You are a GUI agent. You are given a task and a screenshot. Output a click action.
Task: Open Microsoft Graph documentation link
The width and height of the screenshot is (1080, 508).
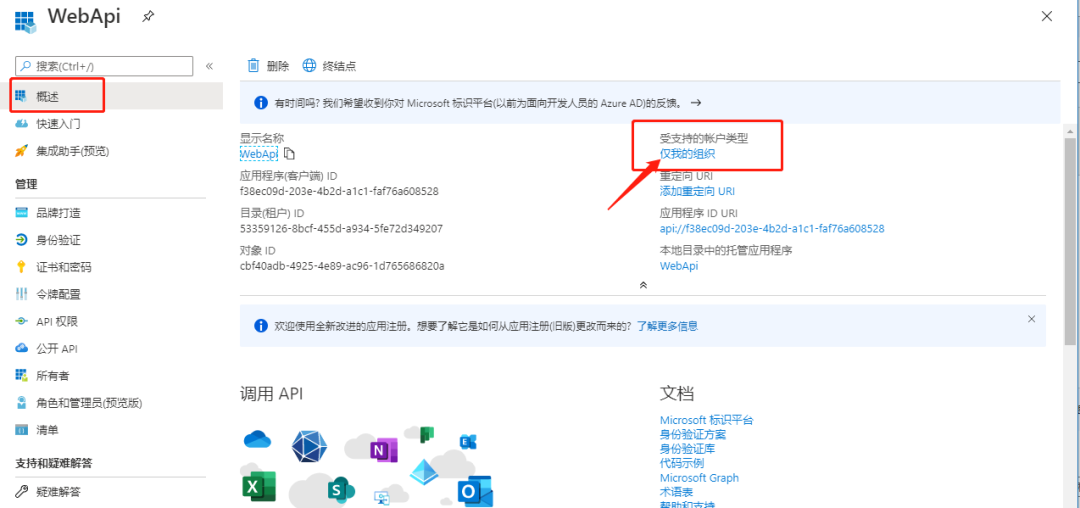coord(699,478)
